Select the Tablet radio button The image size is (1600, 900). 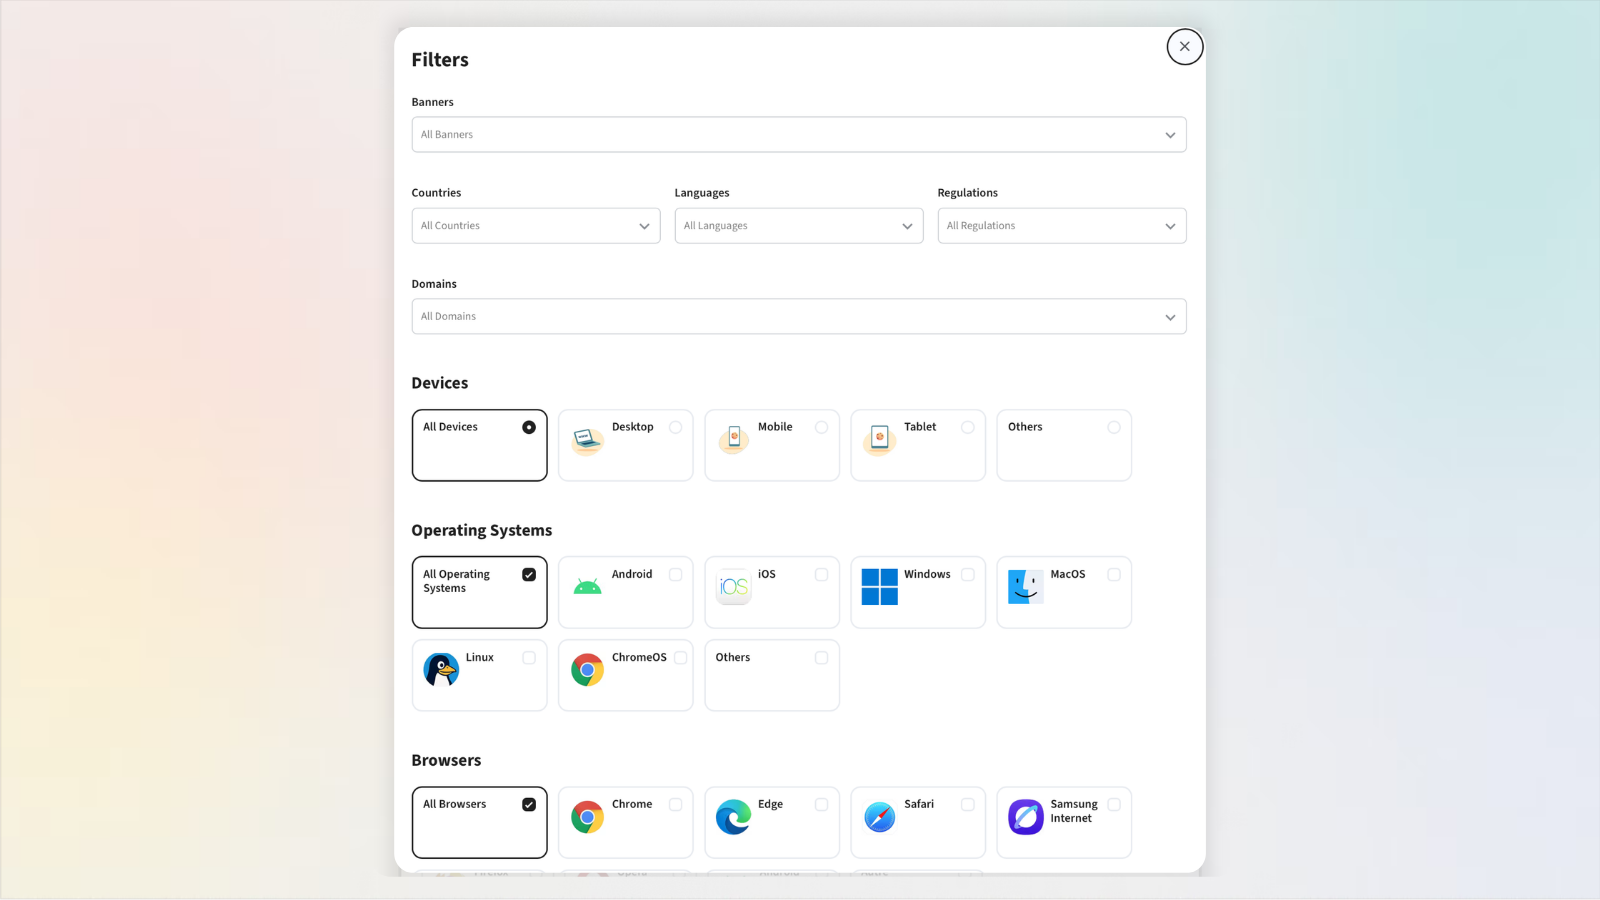click(x=968, y=427)
